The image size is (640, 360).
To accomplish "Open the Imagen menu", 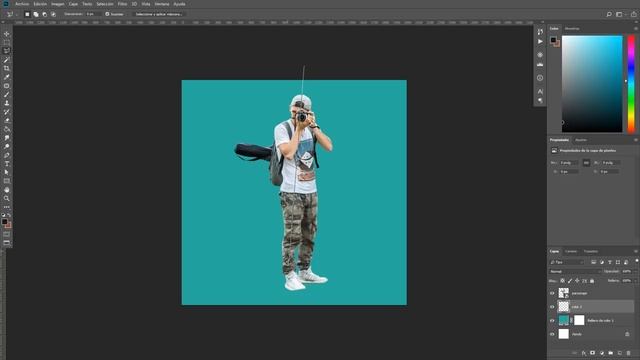I will pyautogui.click(x=58, y=4).
